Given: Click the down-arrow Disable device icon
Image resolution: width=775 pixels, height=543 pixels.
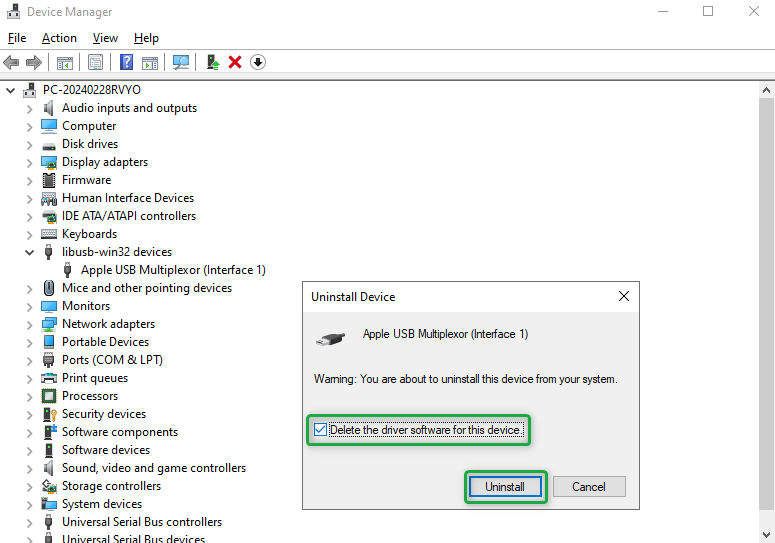Looking at the screenshot, I should tap(258, 62).
